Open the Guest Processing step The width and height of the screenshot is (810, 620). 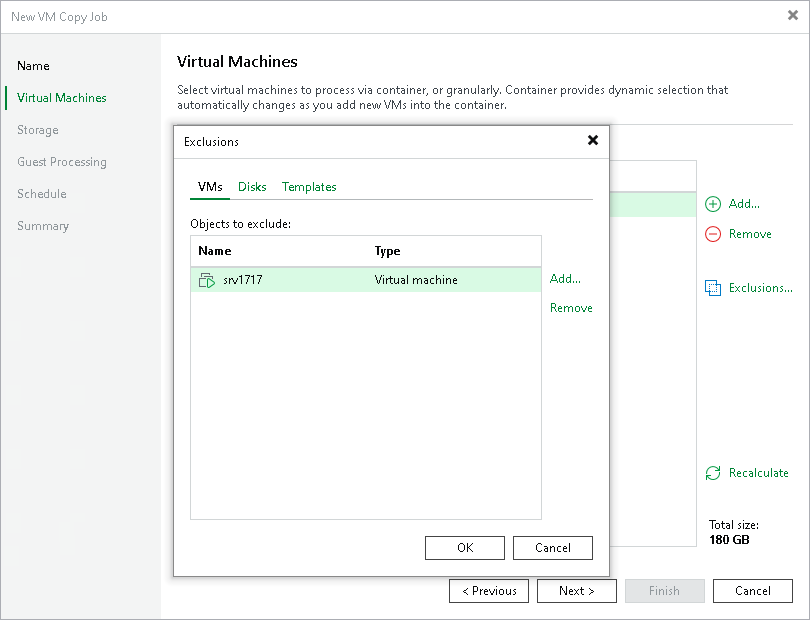click(x=61, y=162)
